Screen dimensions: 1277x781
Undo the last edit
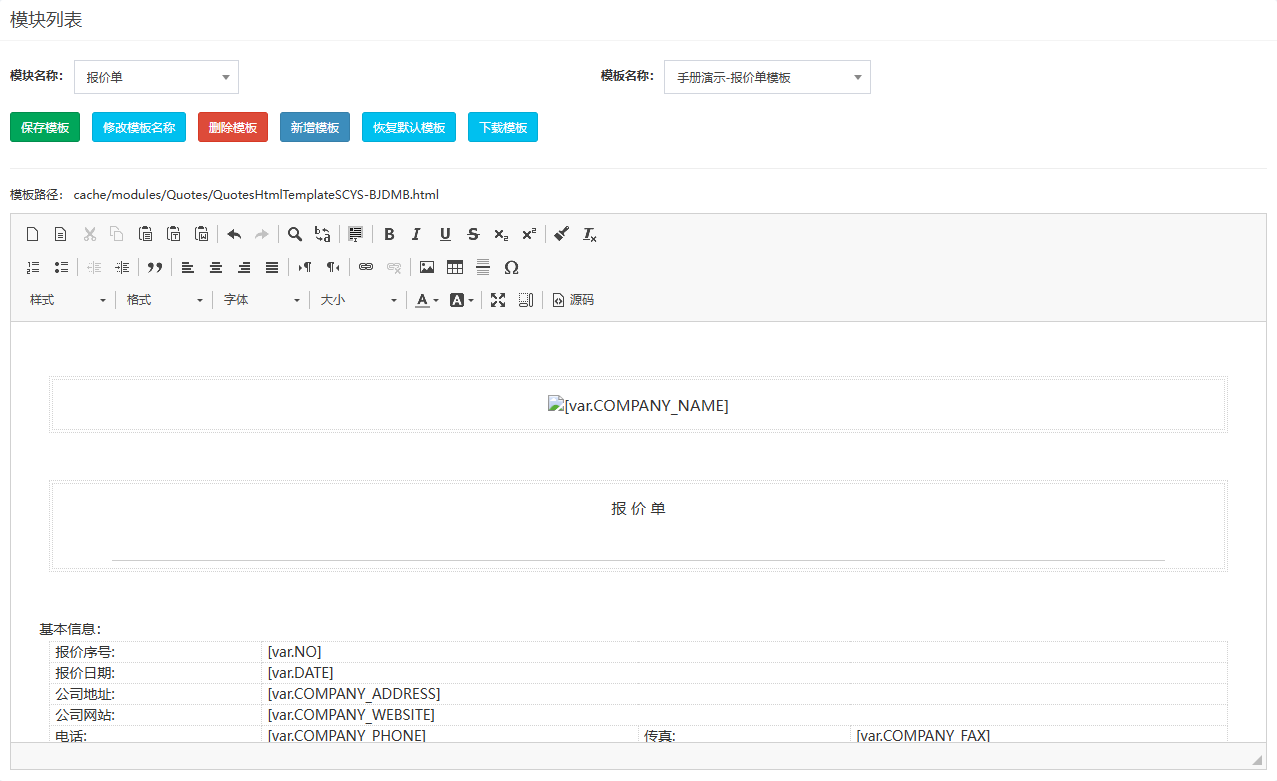point(234,235)
